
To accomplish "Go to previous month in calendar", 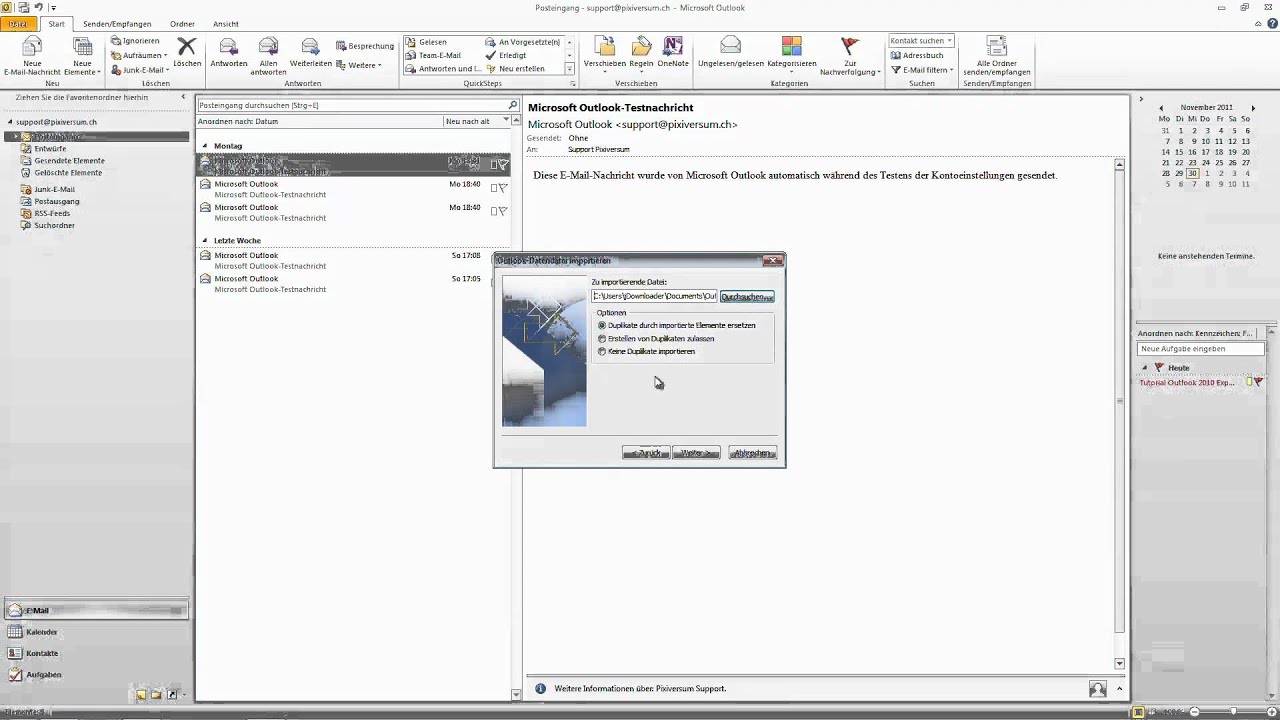I will click(x=1161, y=108).
